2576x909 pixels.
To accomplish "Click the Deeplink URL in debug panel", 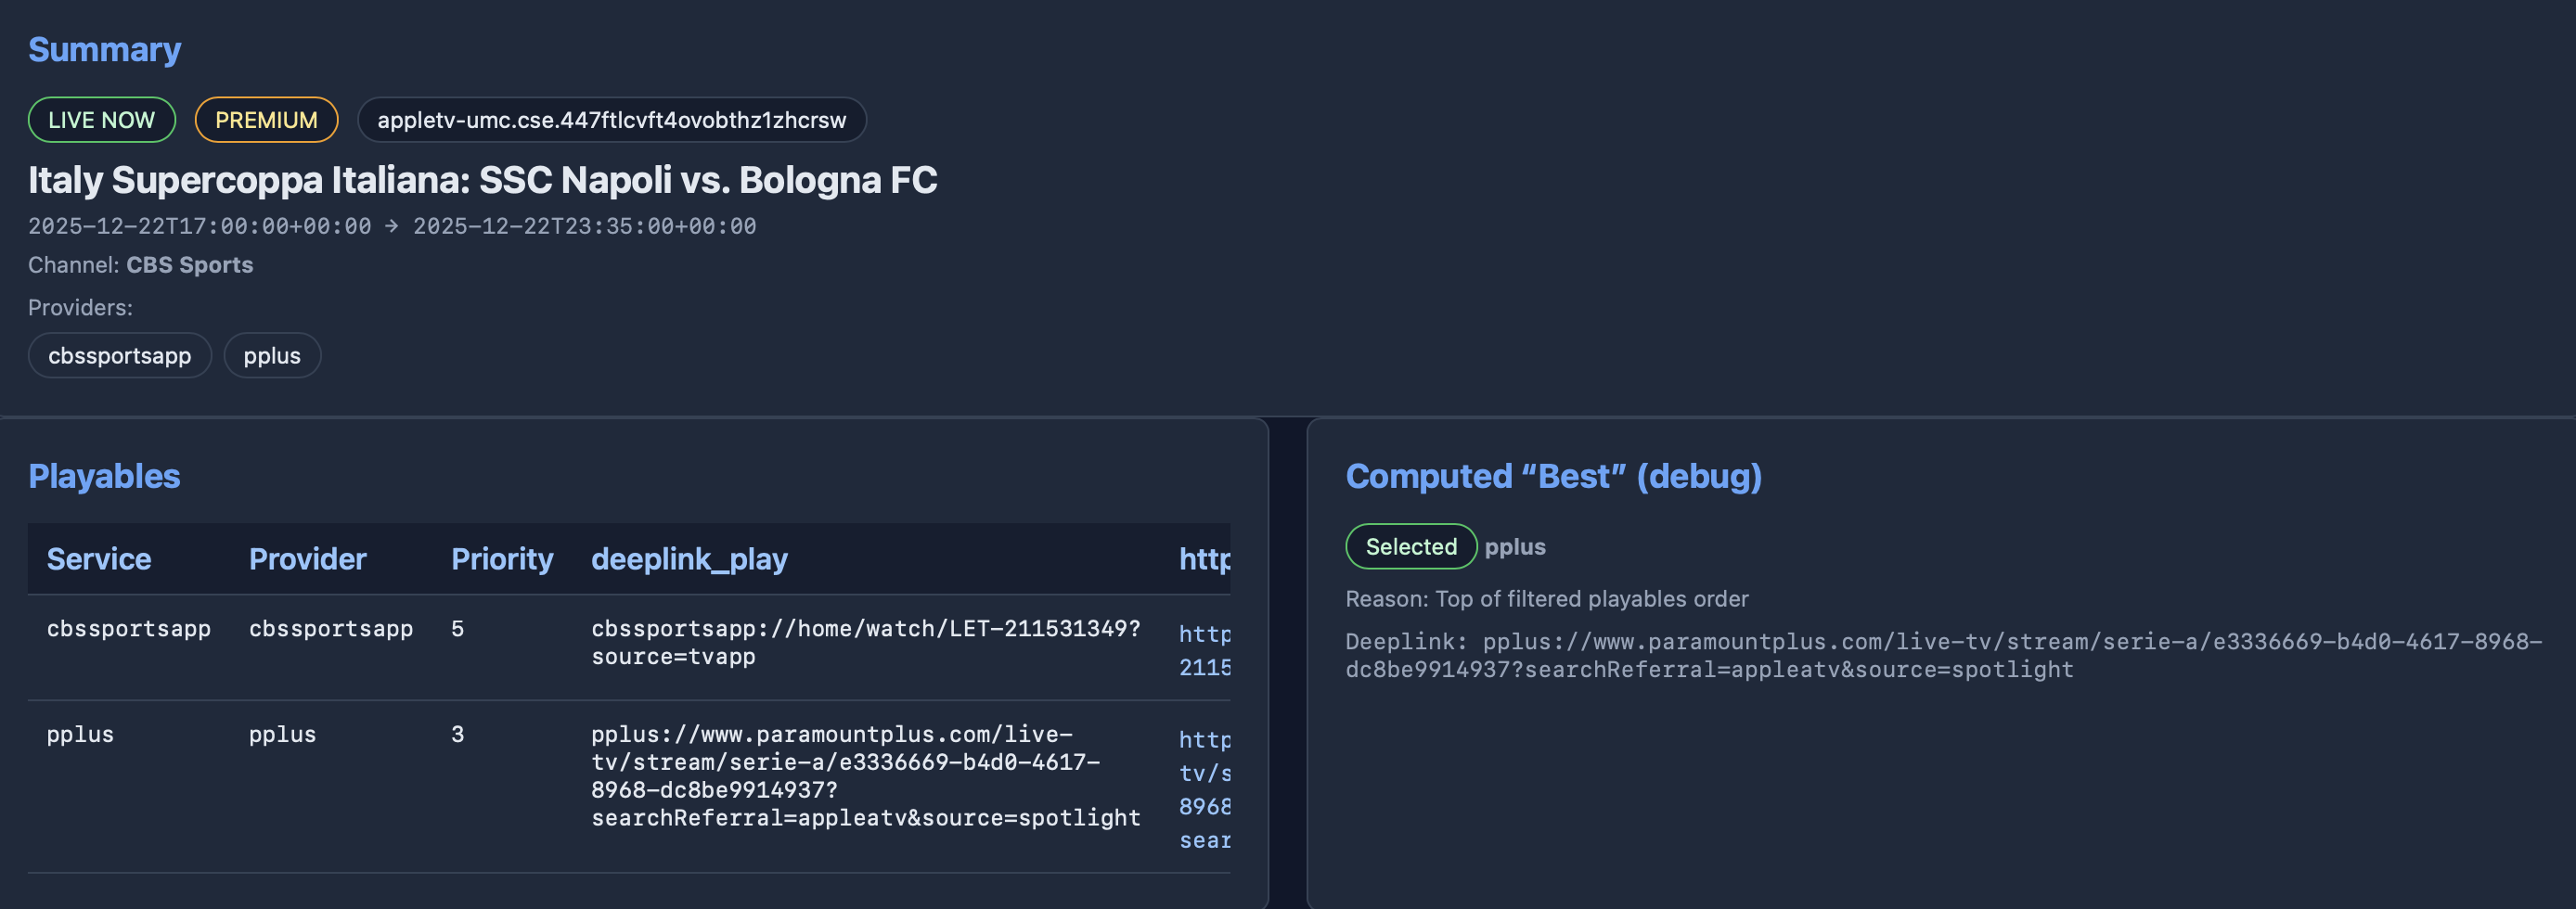I will point(1942,655).
